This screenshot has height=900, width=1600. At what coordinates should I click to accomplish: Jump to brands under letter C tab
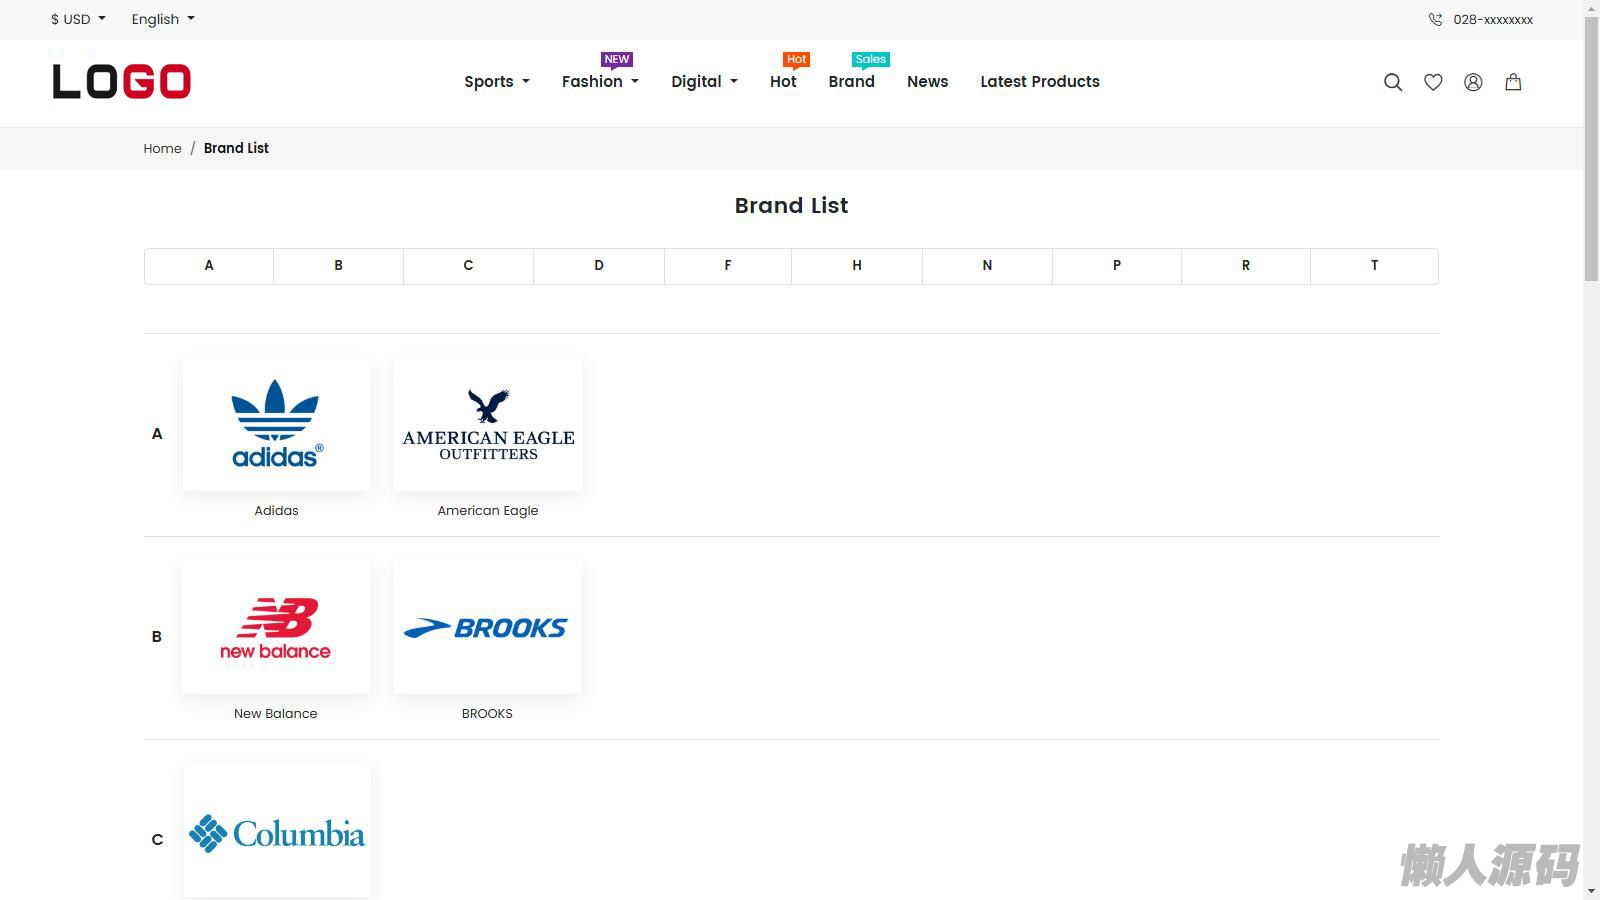(x=468, y=266)
